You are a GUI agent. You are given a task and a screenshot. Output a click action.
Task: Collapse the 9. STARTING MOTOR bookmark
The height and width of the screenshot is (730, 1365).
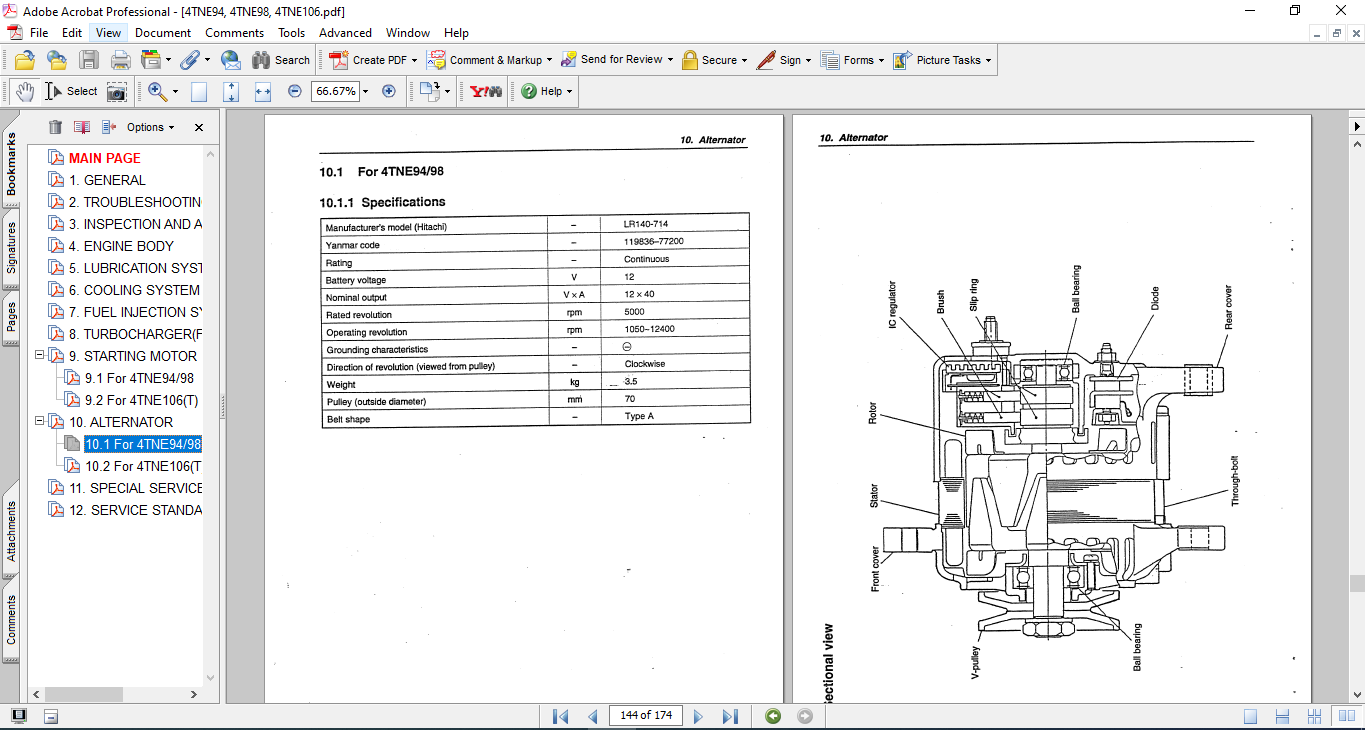(39, 356)
